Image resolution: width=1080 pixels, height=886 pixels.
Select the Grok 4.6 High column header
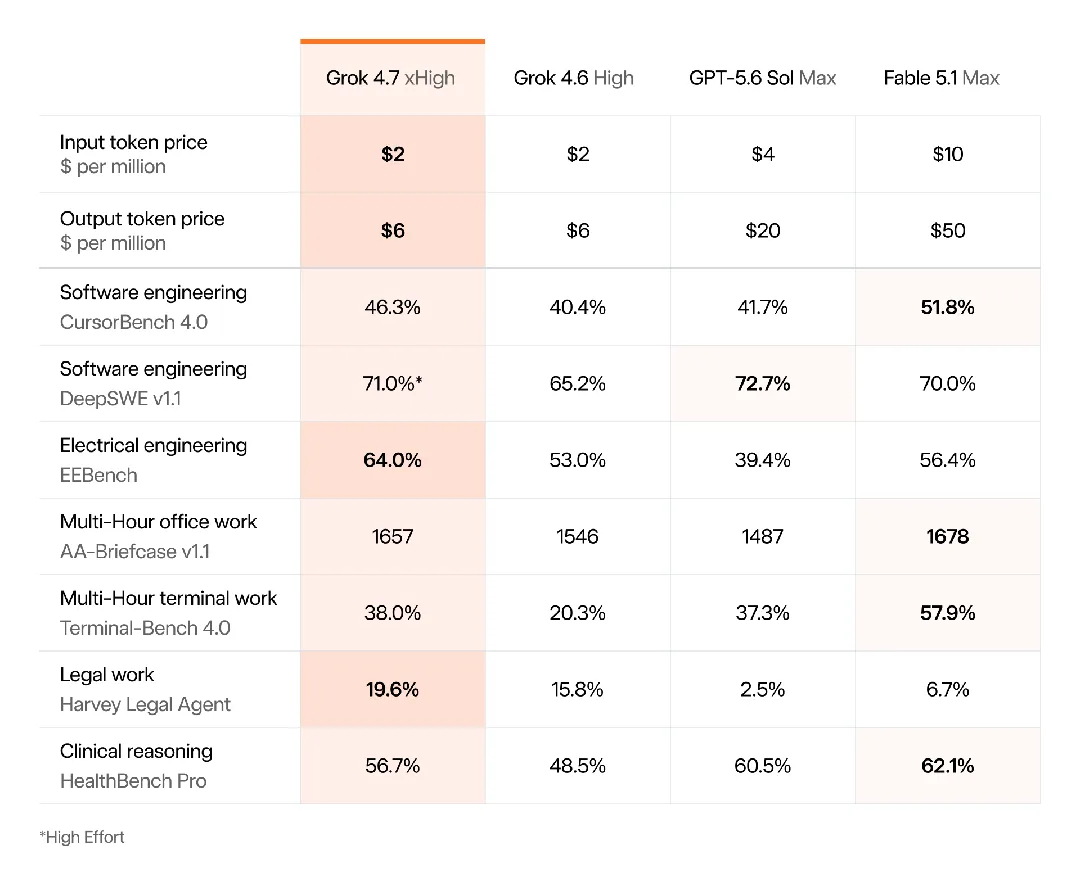tap(574, 78)
